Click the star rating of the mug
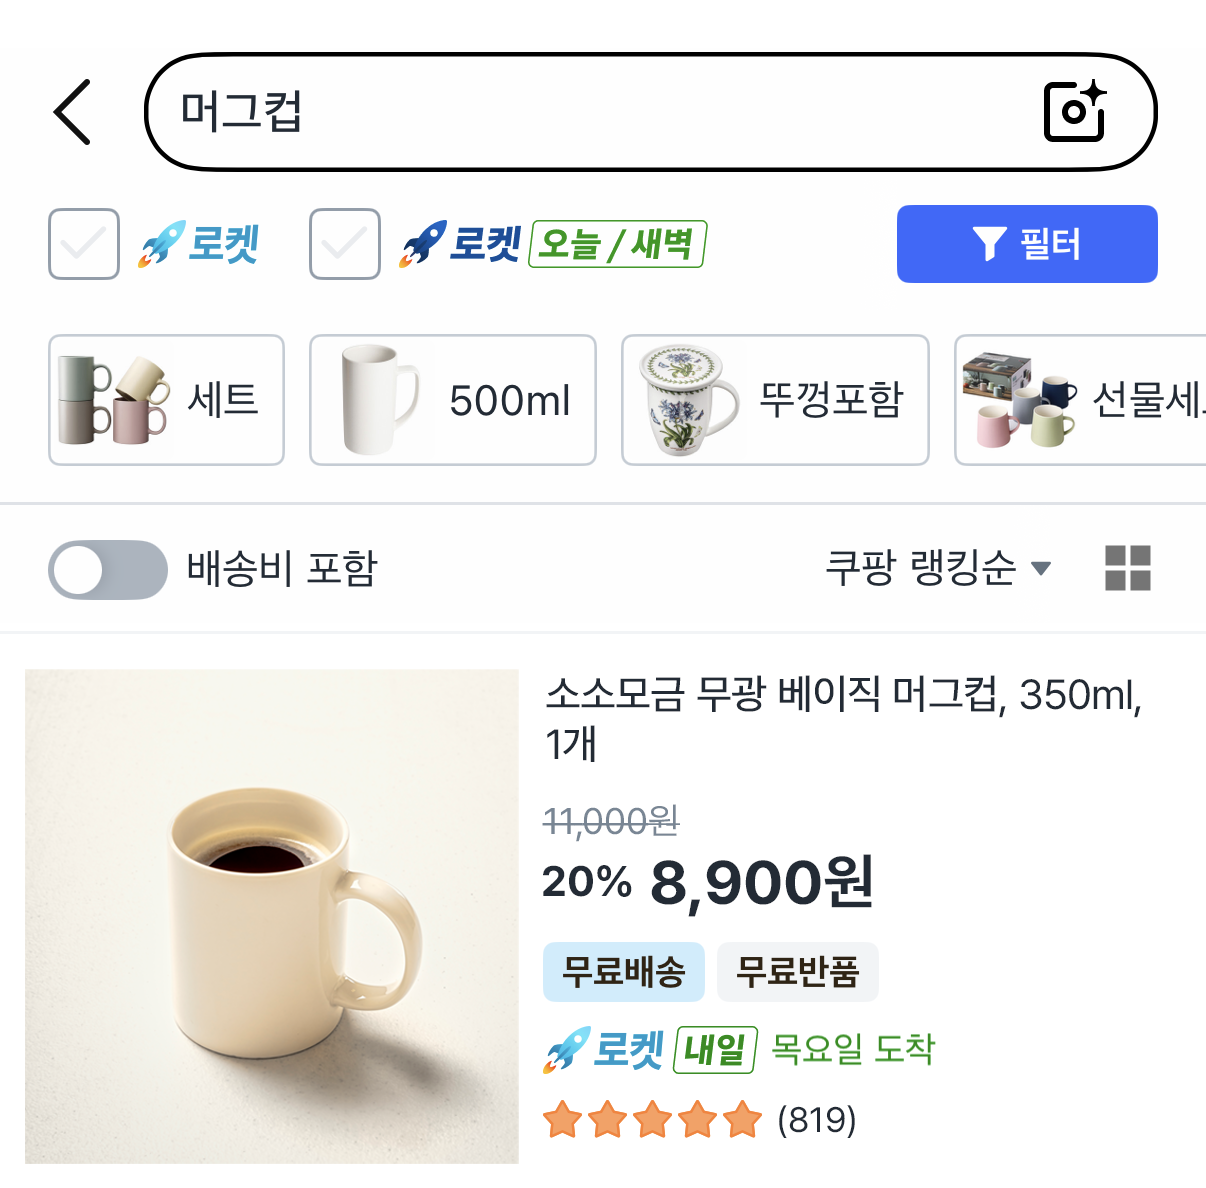The width and height of the screenshot is (1206, 1188). tap(652, 1120)
